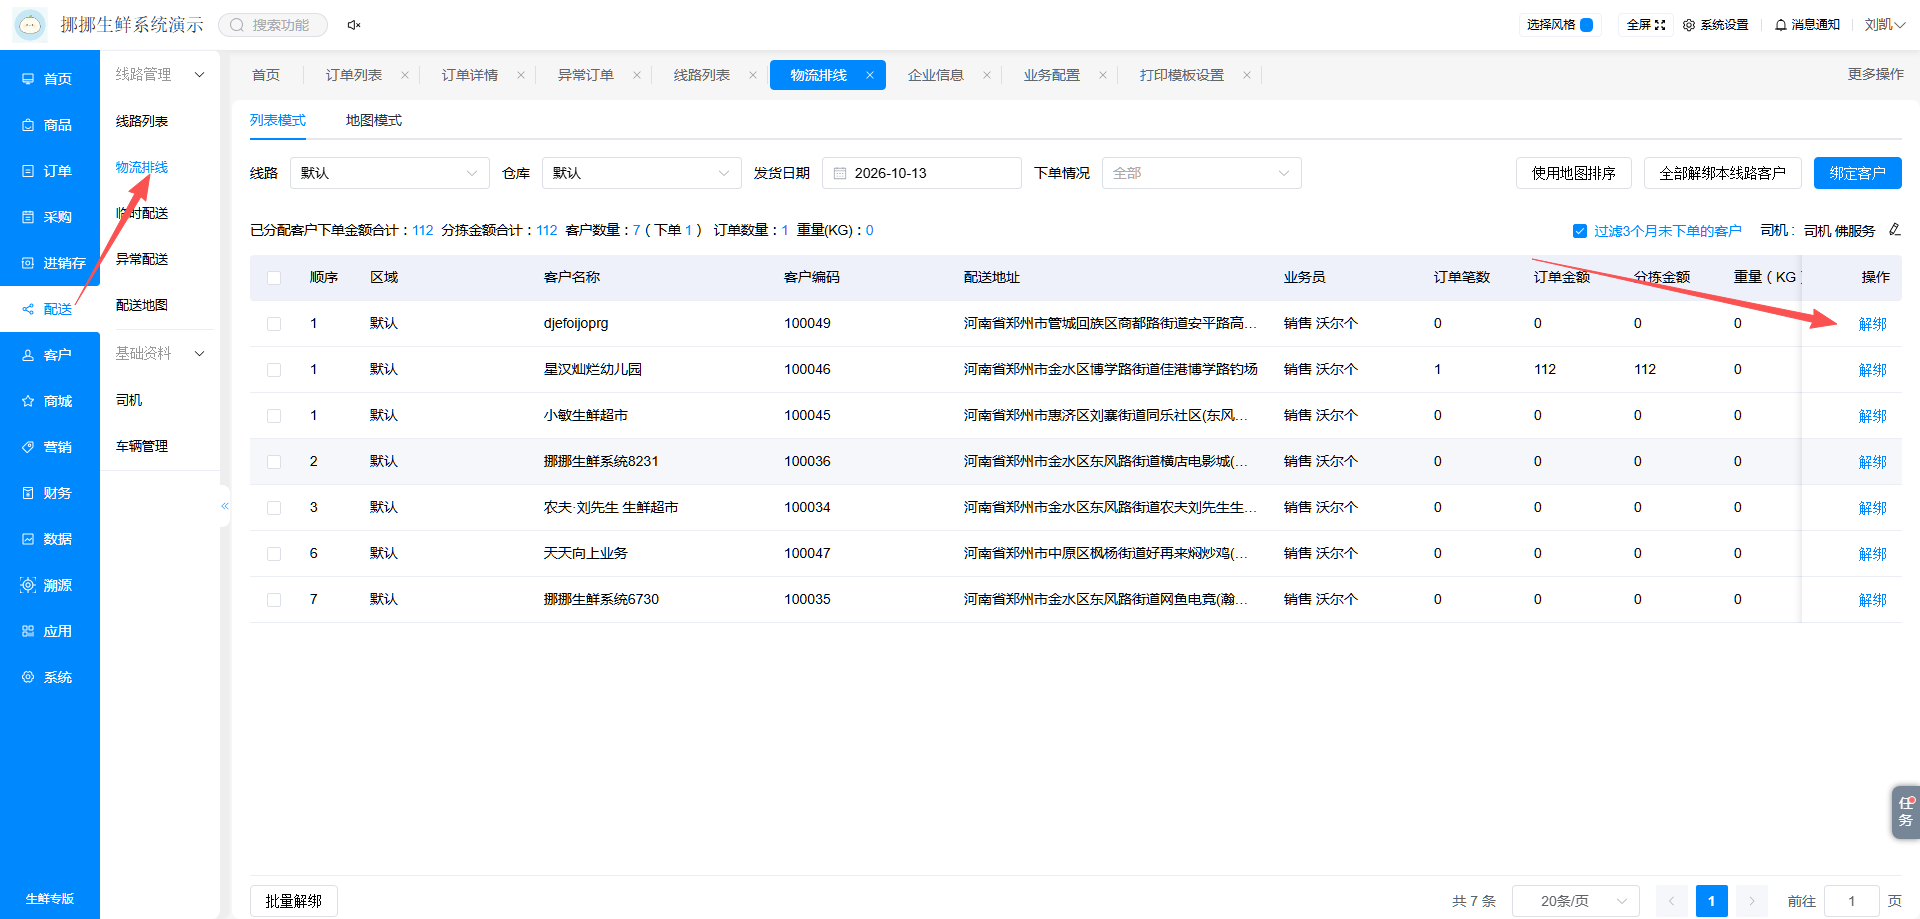Open user menu 刘凯 dropdown
Screen dimensions: 1920x919
click(x=1884, y=25)
